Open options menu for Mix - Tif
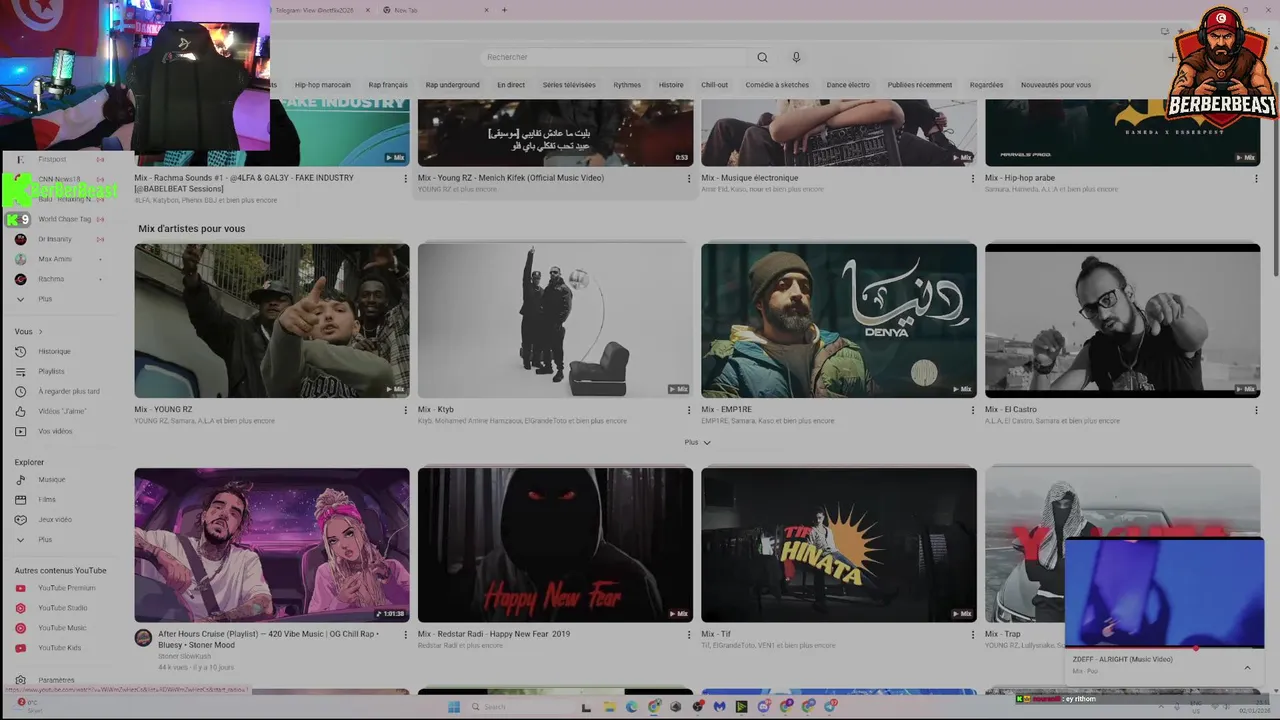This screenshot has height=720, width=1280. pyautogui.click(x=973, y=635)
